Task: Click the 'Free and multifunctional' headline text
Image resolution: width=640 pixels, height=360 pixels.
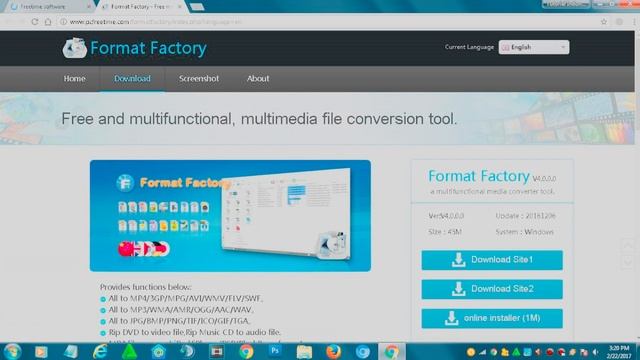Action: [259, 119]
